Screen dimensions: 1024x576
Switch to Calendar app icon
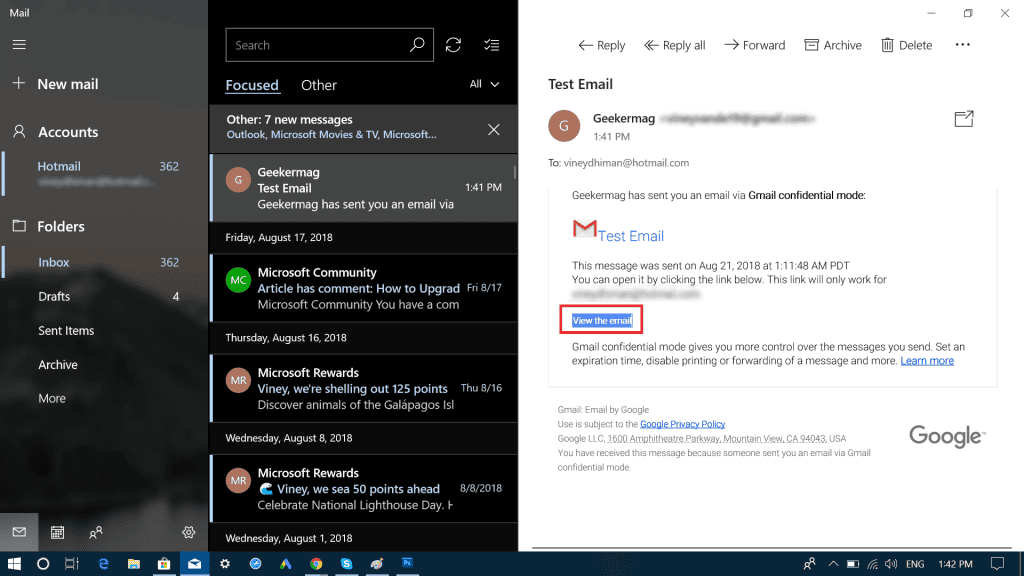coord(57,532)
